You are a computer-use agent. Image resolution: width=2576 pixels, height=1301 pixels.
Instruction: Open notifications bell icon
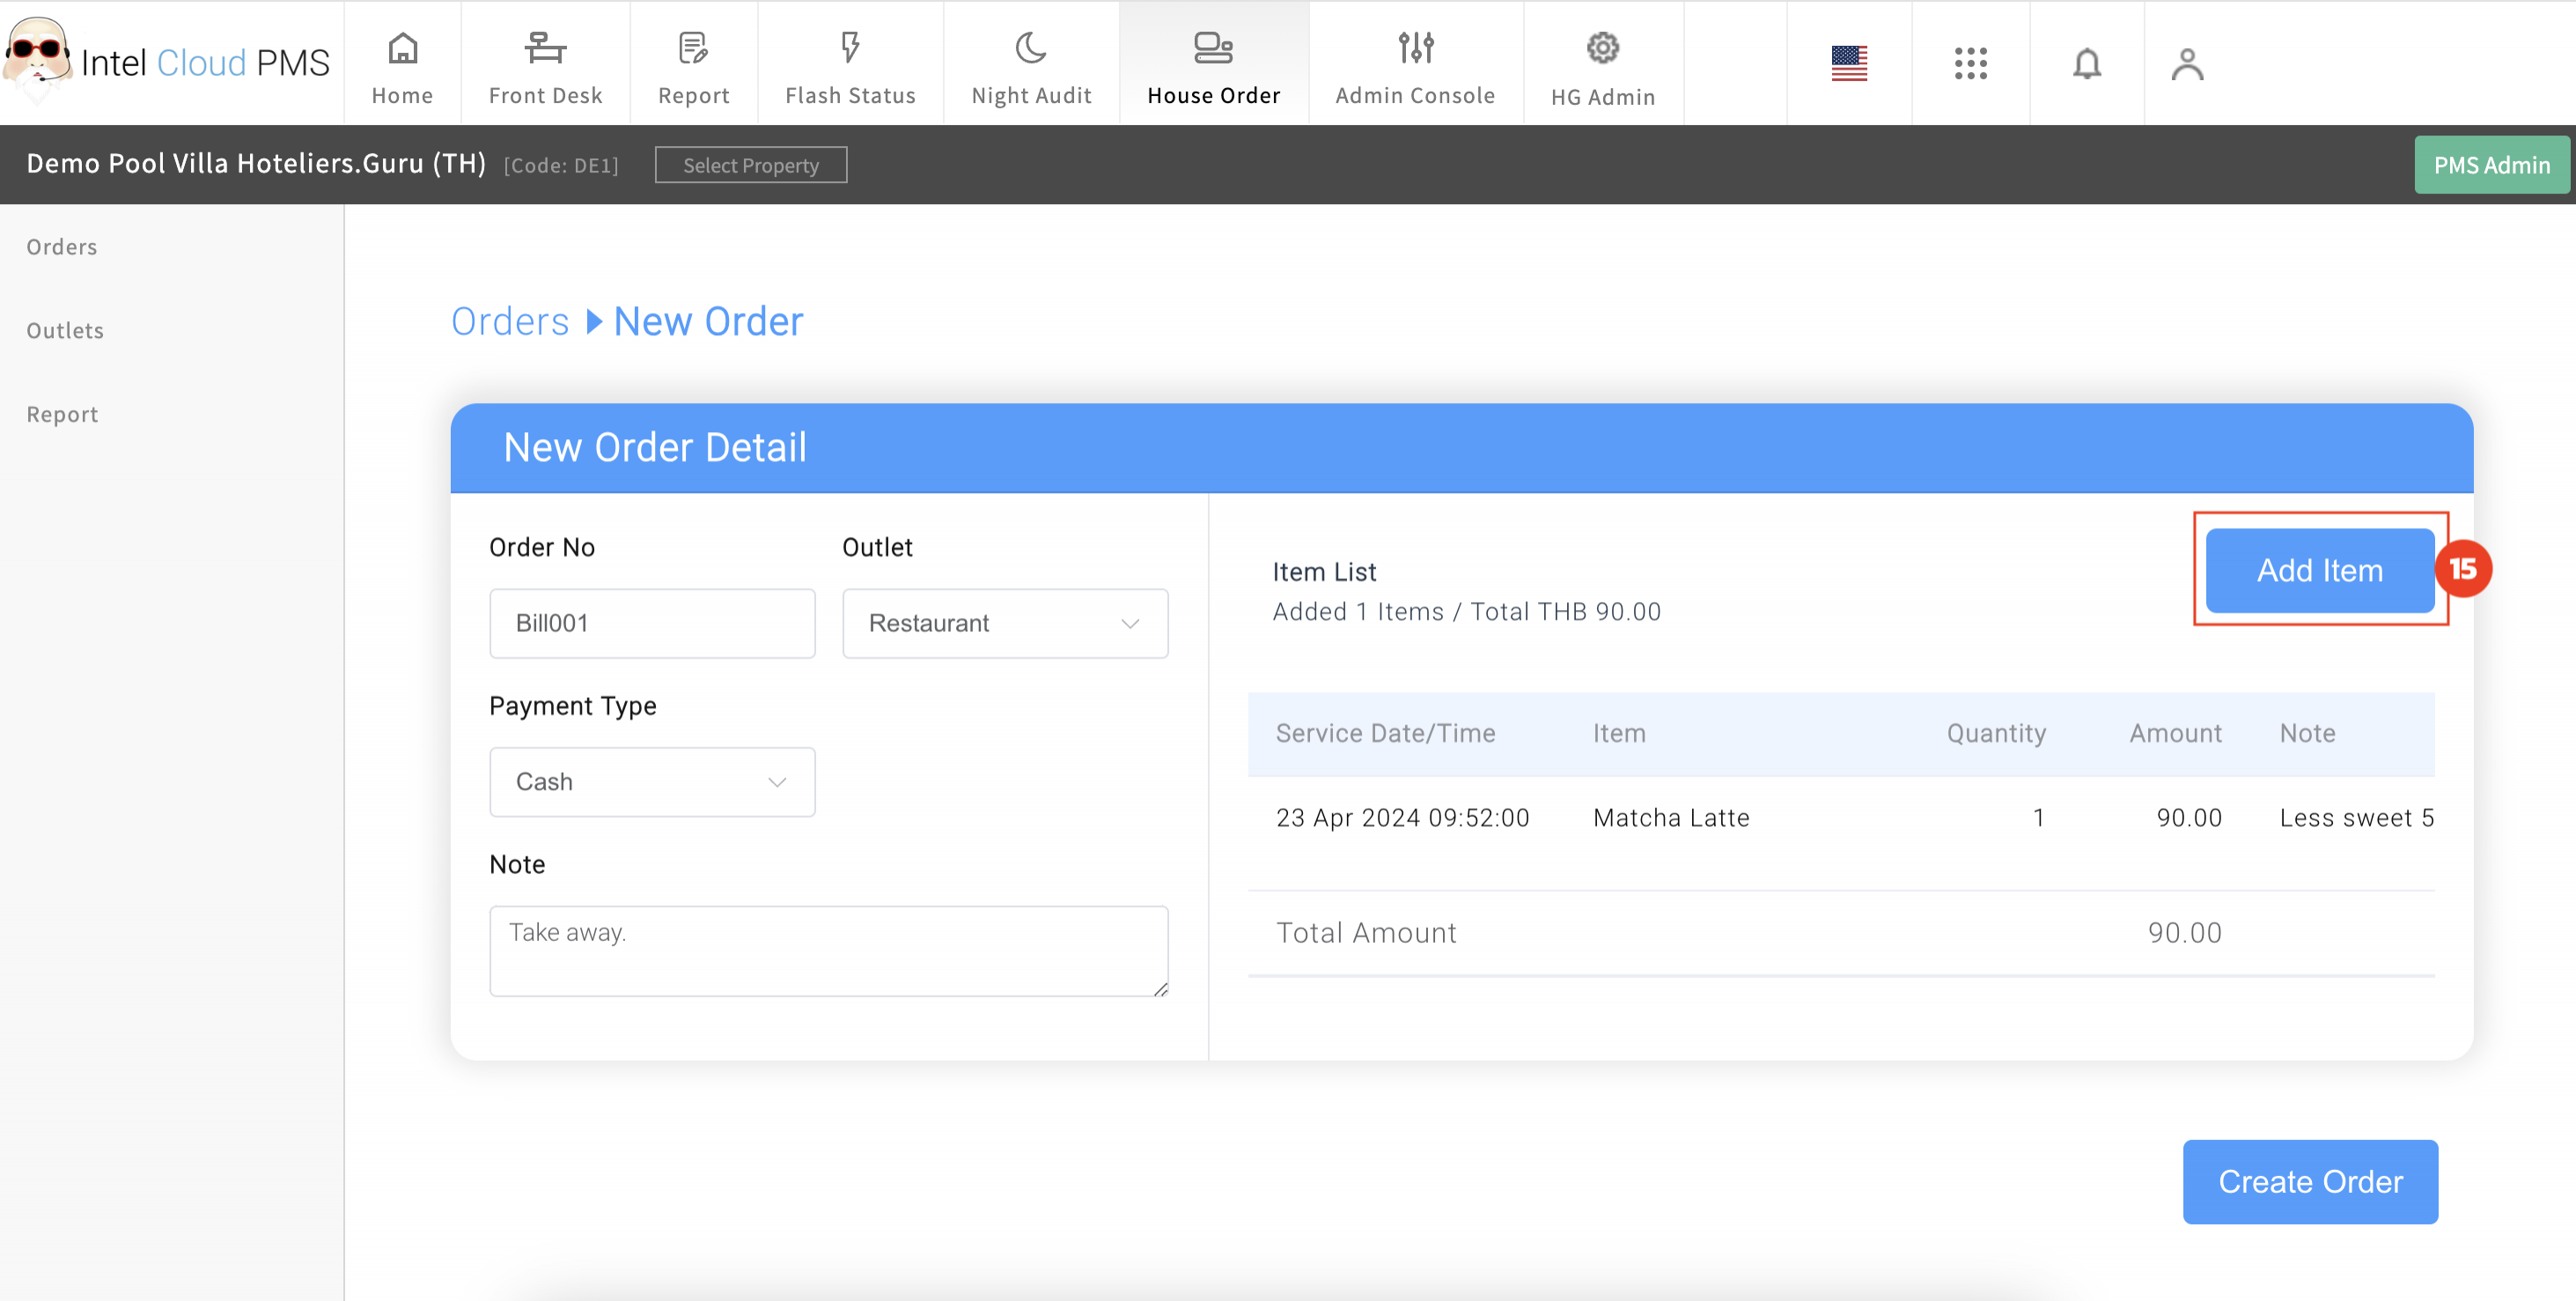pos(2086,64)
